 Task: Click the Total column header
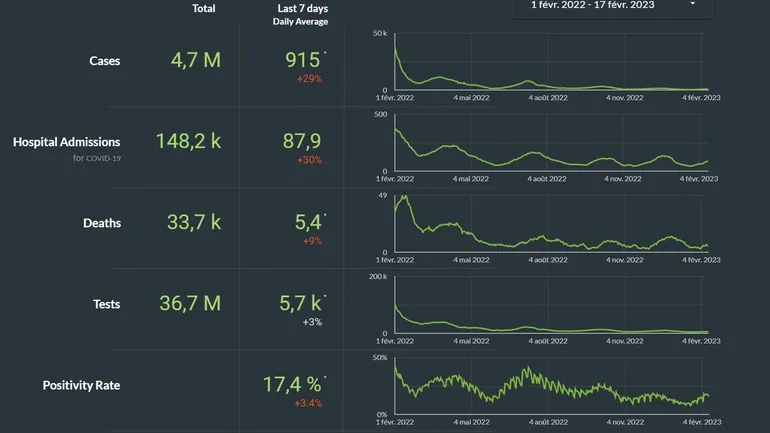click(204, 9)
